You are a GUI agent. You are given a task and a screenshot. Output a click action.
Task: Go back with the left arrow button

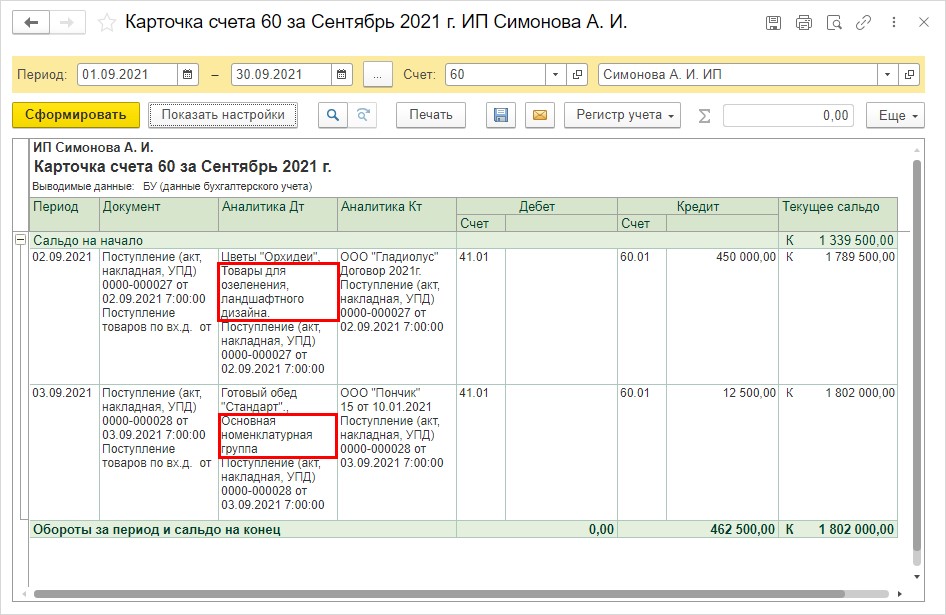[x=30, y=23]
